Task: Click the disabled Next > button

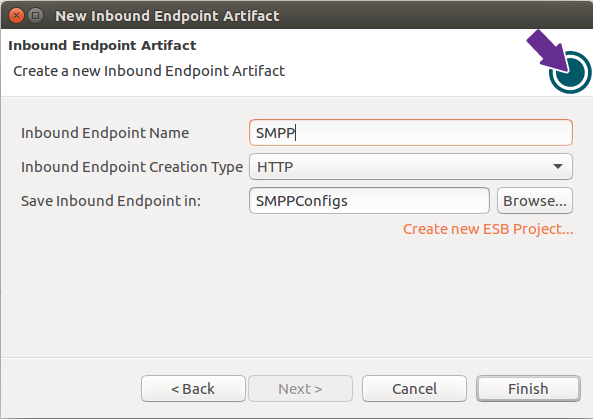Action: coord(300,388)
